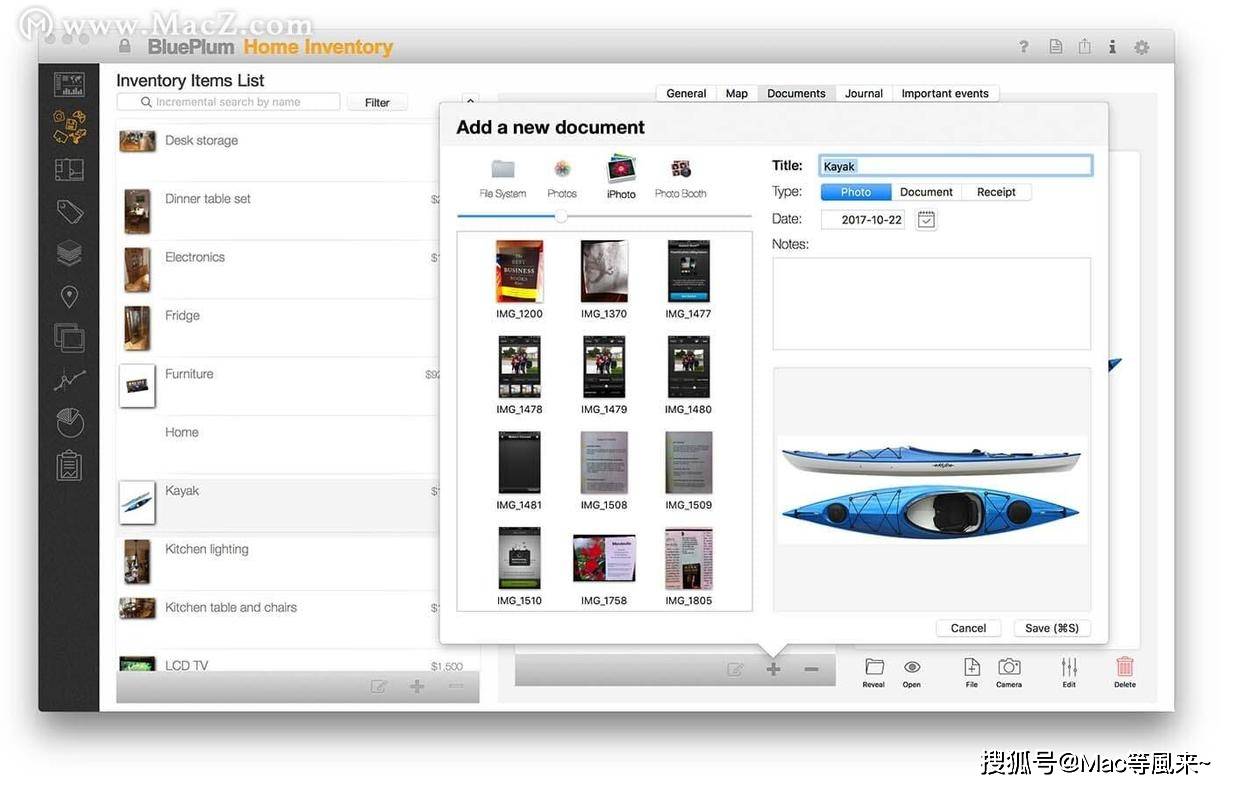Open settings via the gear icon
This screenshot has height=789, width=1240.
pyautogui.click(x=1141, y=47)
